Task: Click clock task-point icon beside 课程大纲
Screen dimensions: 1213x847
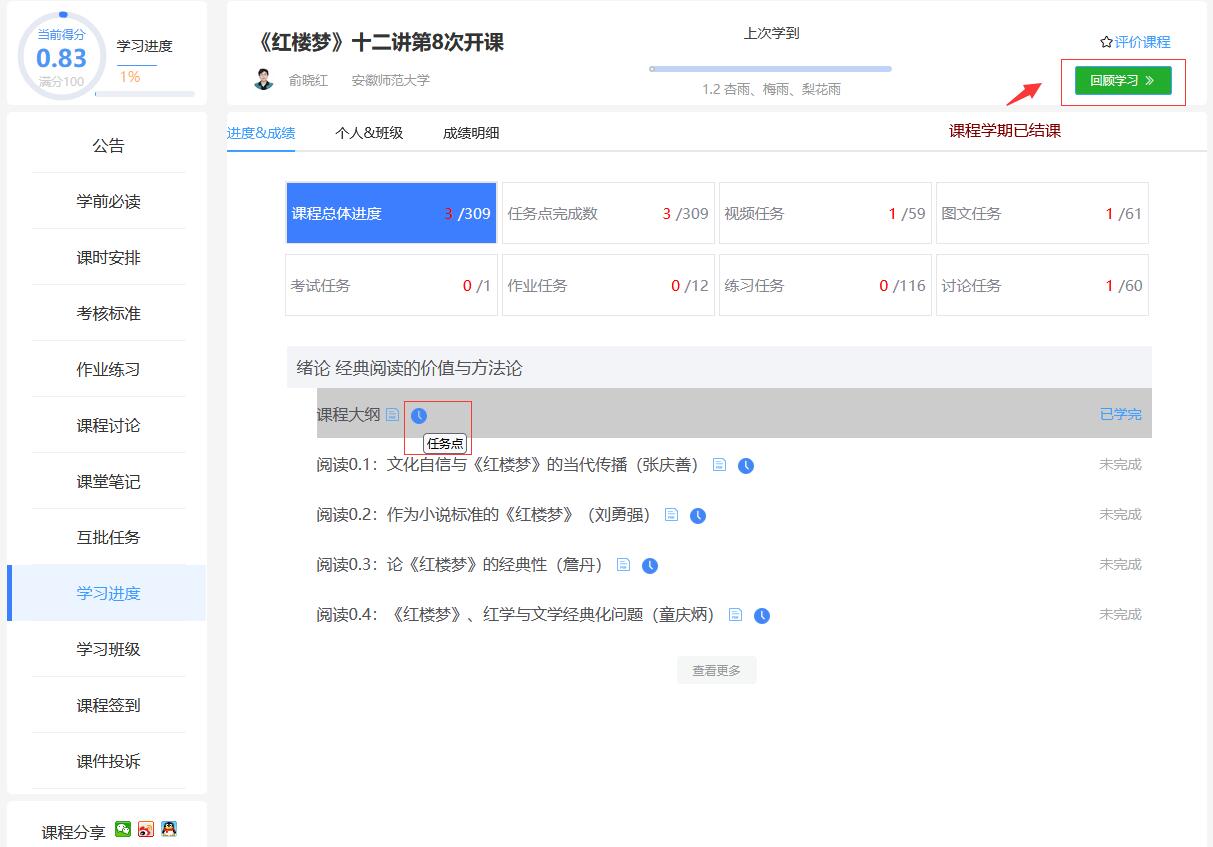Action: (x=419, y=415)
